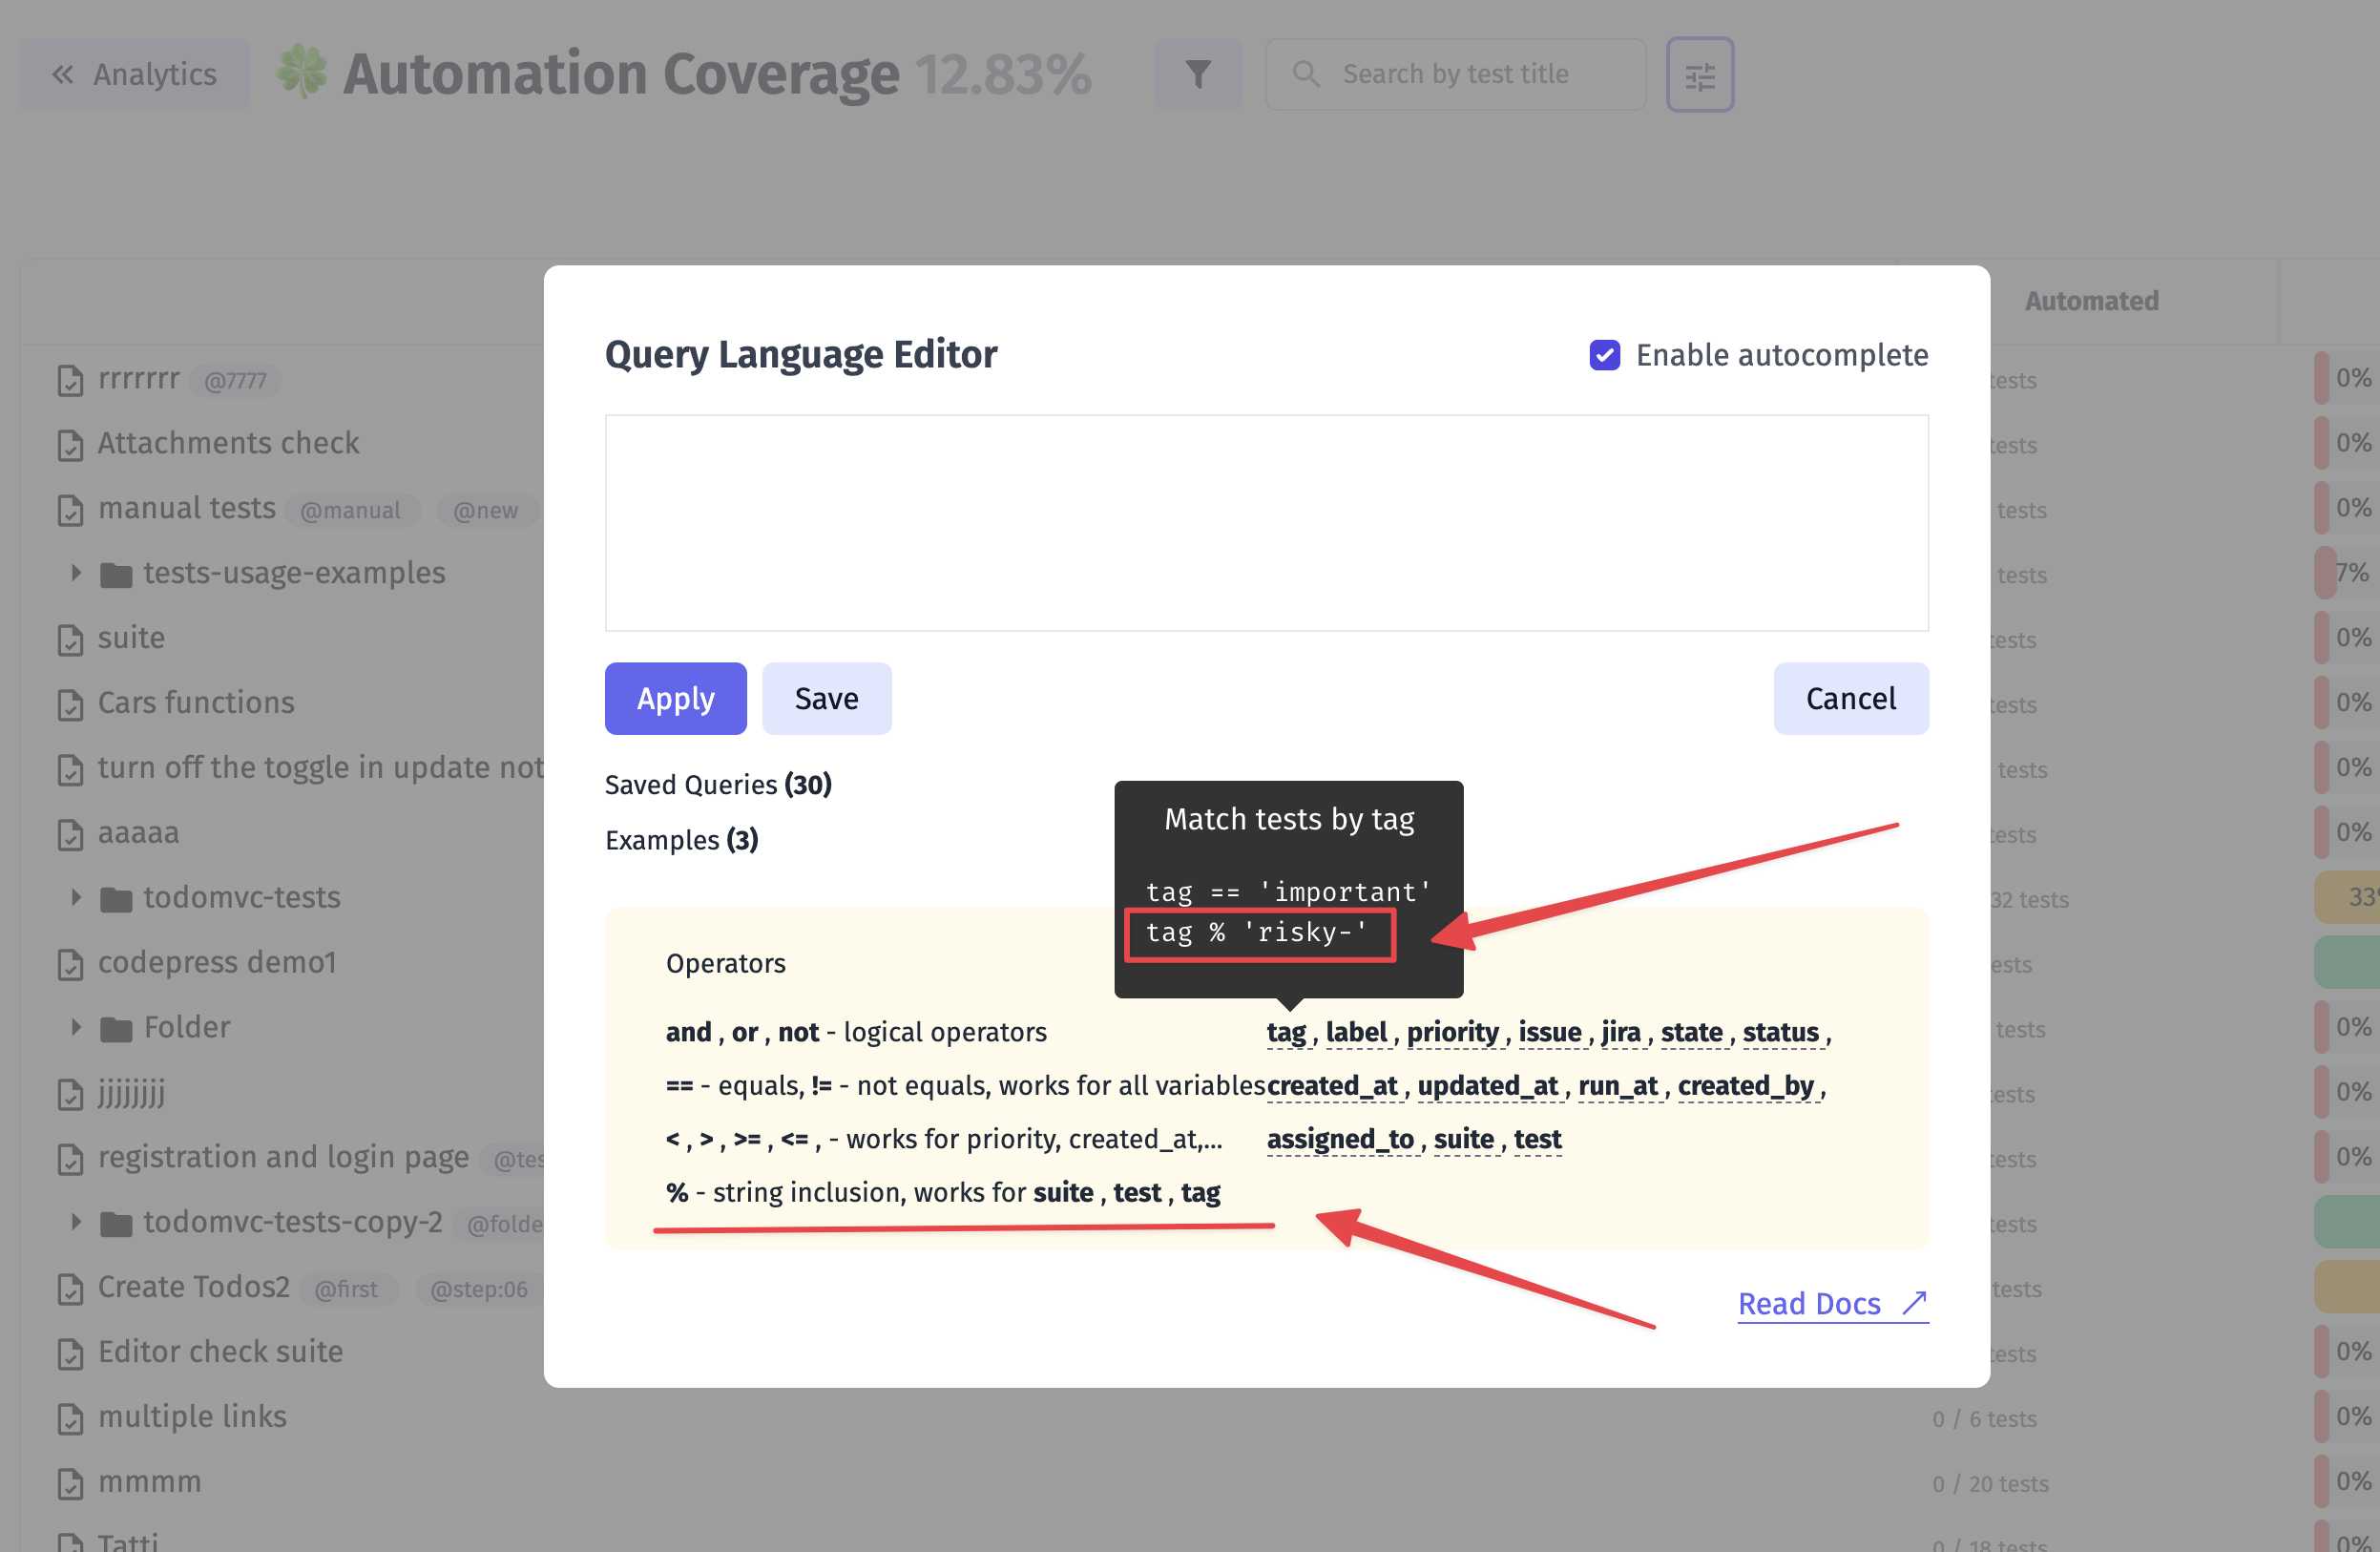
Task: Click the Analytics back chevrons icon
Action: [63, 74]
